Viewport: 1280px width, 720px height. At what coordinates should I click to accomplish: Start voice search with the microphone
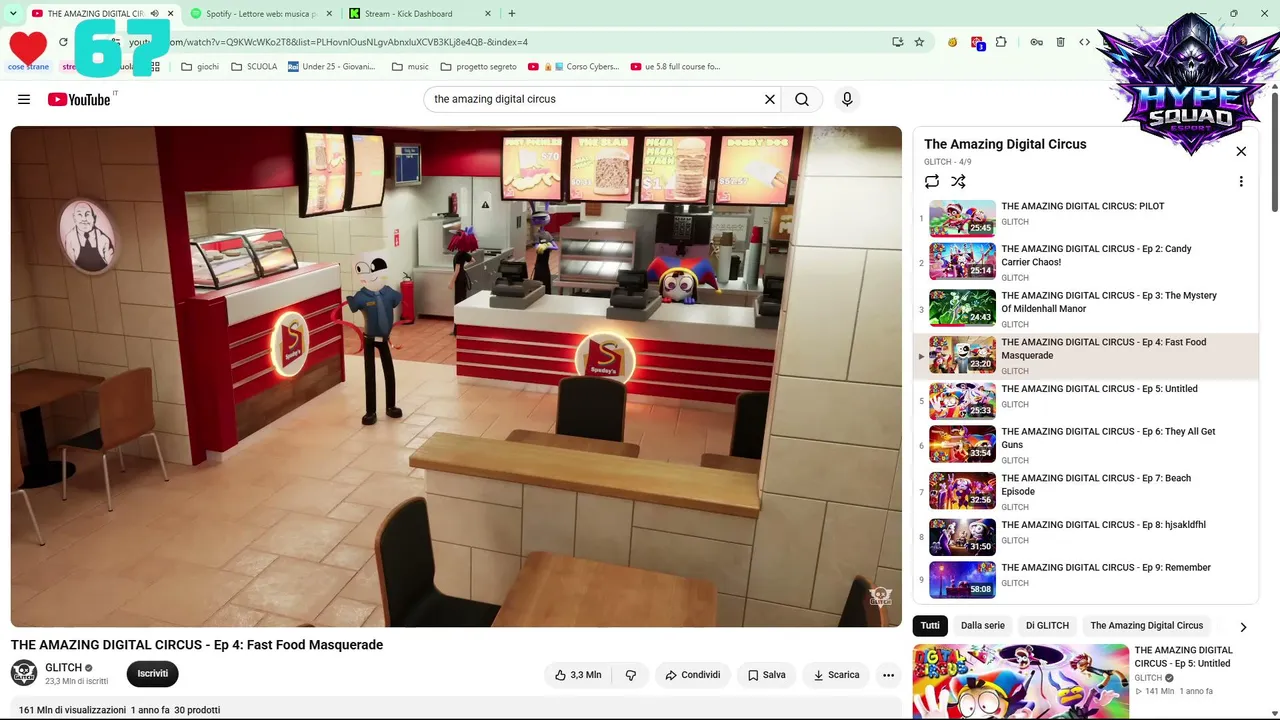[847, 99]
